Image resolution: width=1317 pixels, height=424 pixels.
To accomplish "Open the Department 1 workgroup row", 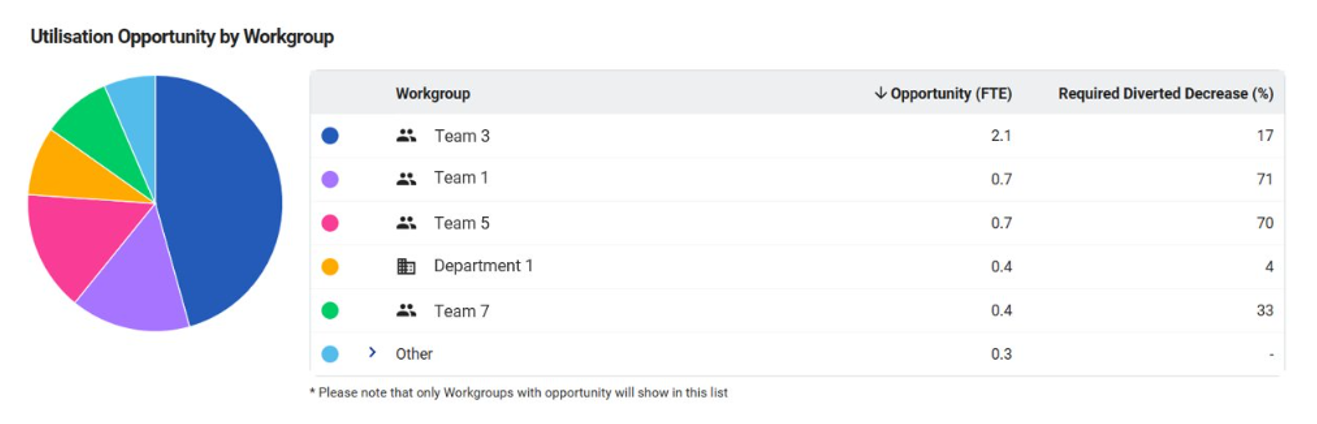I will 797,266.
